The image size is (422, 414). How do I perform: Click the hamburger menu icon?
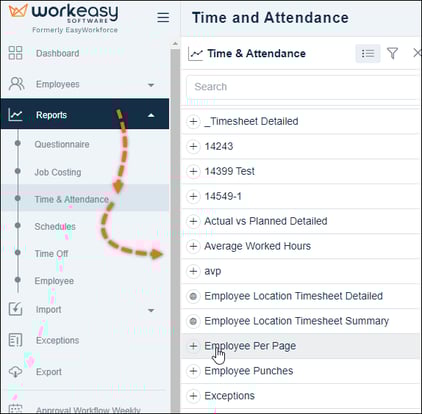coord(163,17)
